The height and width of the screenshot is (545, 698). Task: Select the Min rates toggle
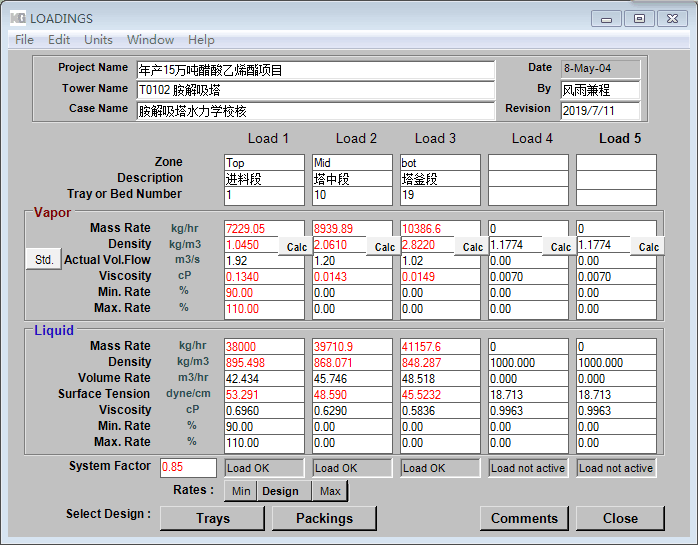click(240, 491)
